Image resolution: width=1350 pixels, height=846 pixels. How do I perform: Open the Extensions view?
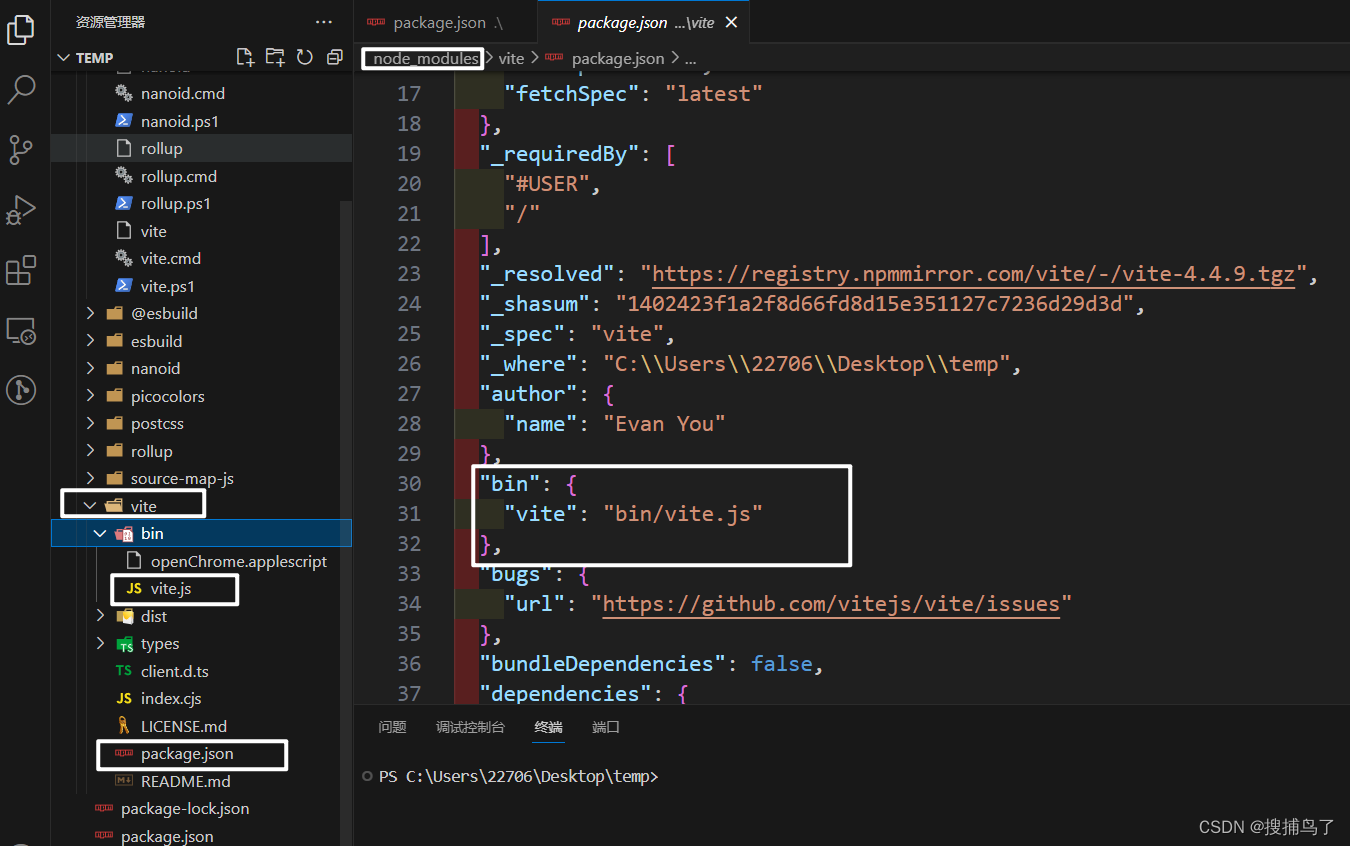coord(21,270)
